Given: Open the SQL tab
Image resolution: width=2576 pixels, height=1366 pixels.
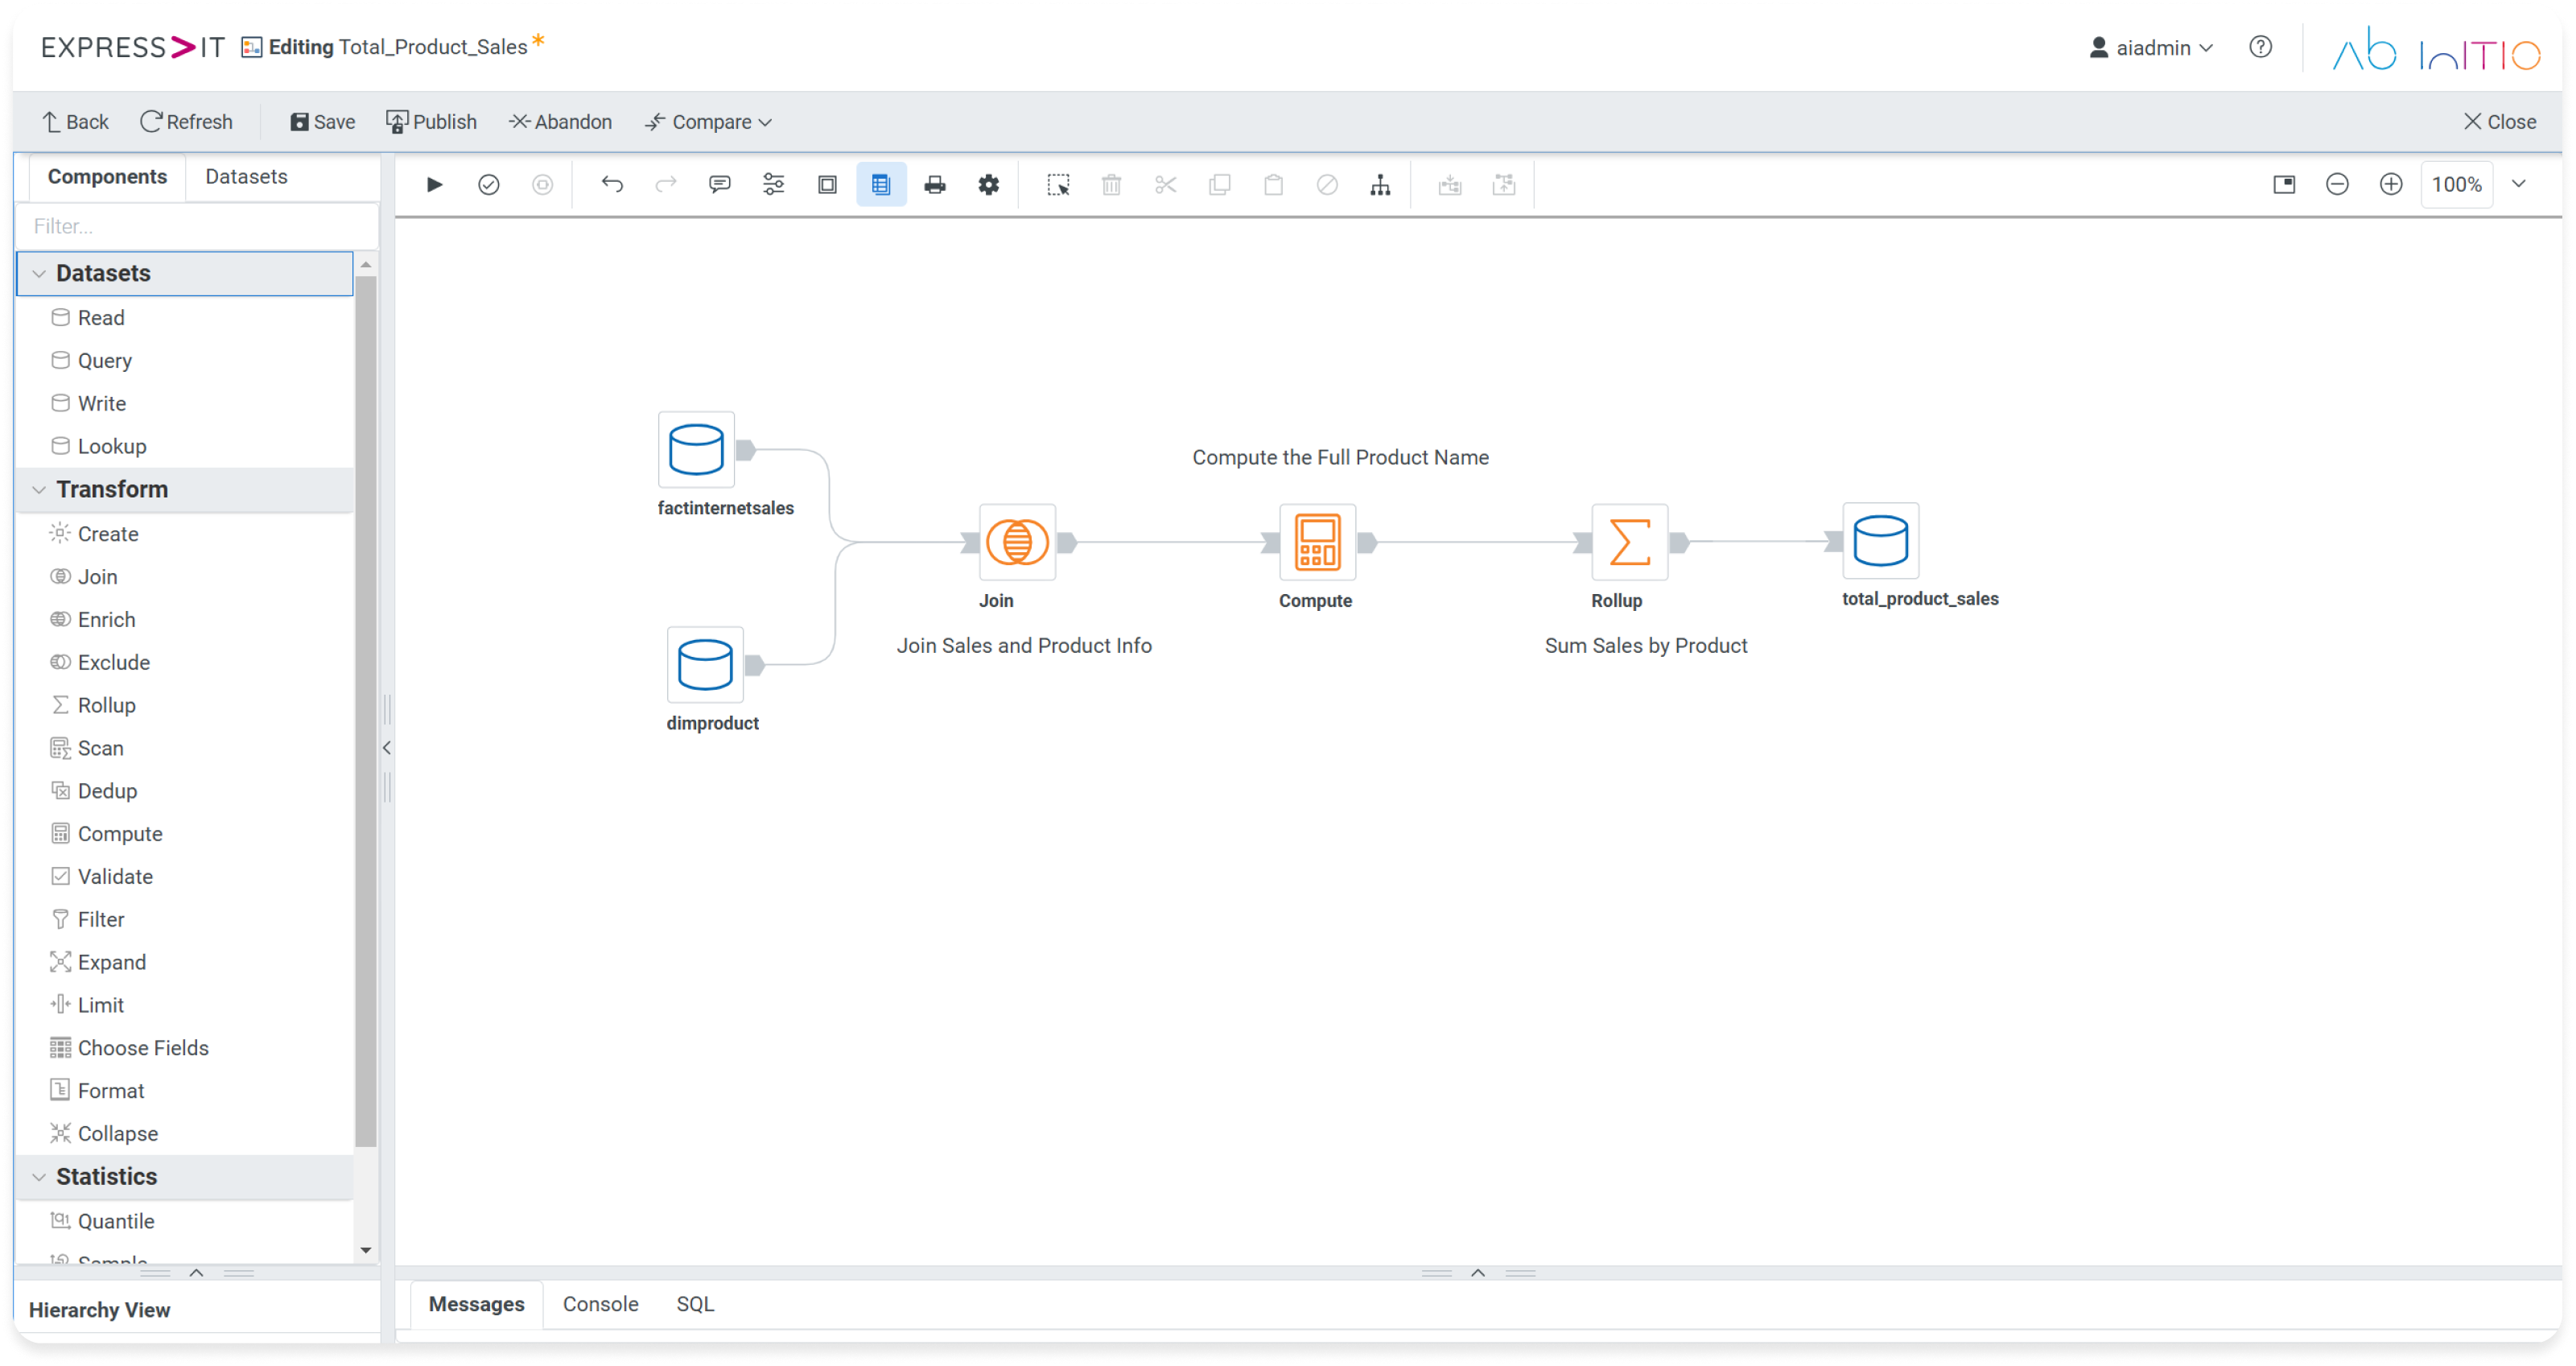Looking at the screenshot, I should [x=695, y=1303].
